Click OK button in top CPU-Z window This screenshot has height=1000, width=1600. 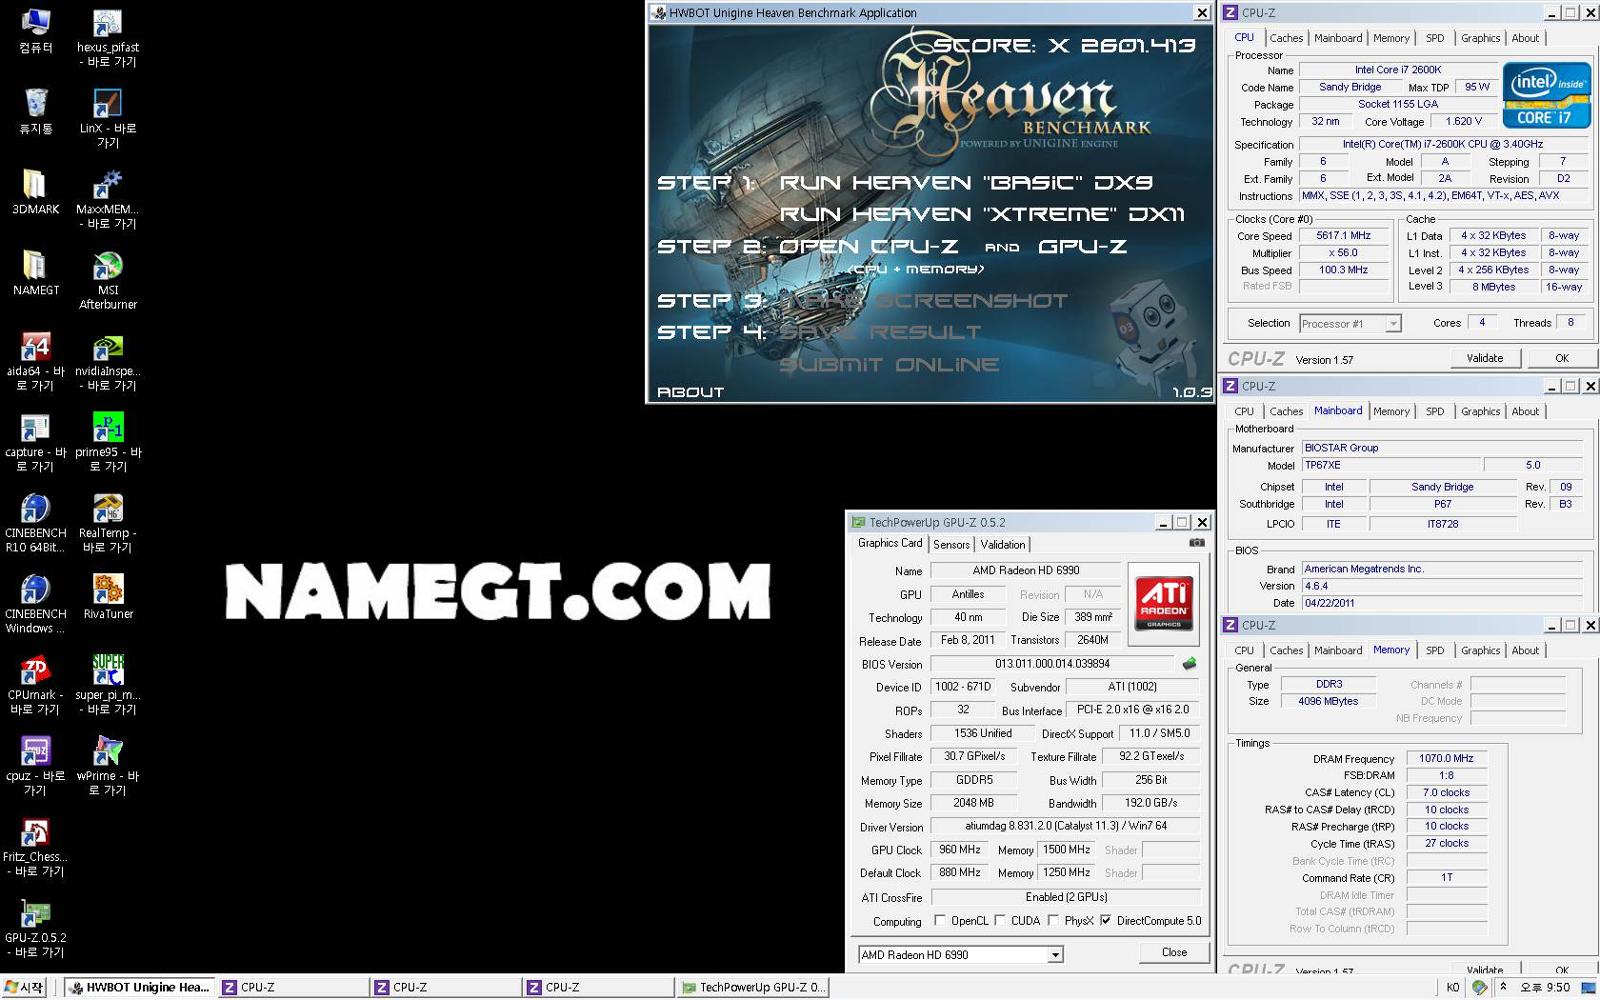1562,358
